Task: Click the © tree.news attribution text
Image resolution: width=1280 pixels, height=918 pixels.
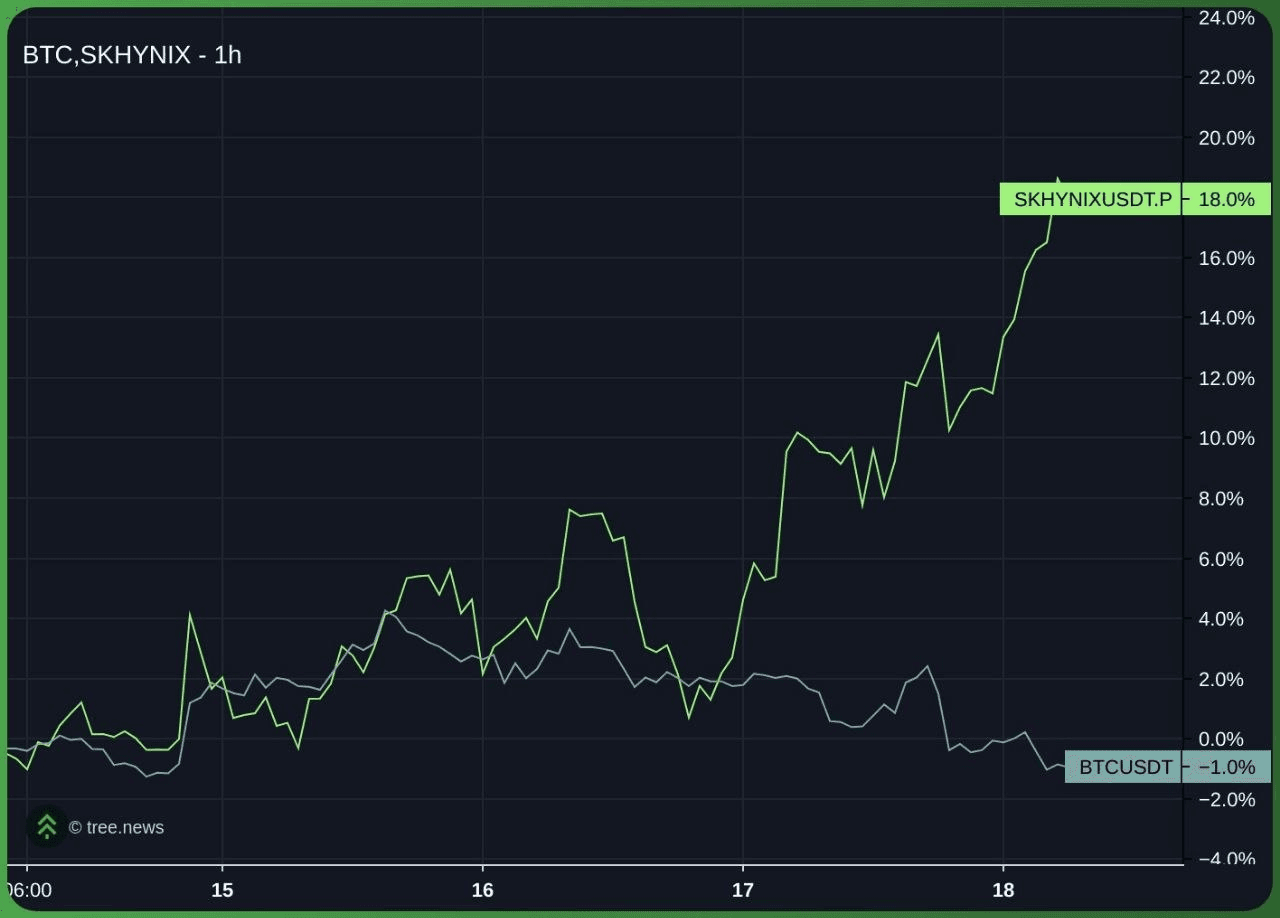Action: 116,827
